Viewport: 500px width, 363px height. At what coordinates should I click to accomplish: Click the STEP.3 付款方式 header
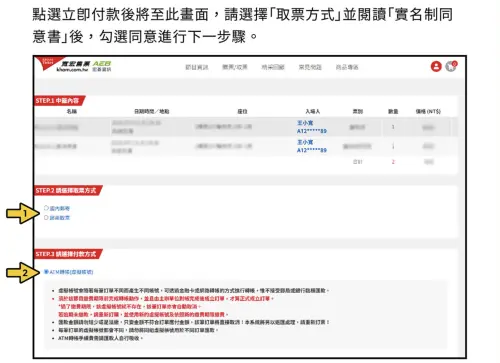[x=68, y=254]
